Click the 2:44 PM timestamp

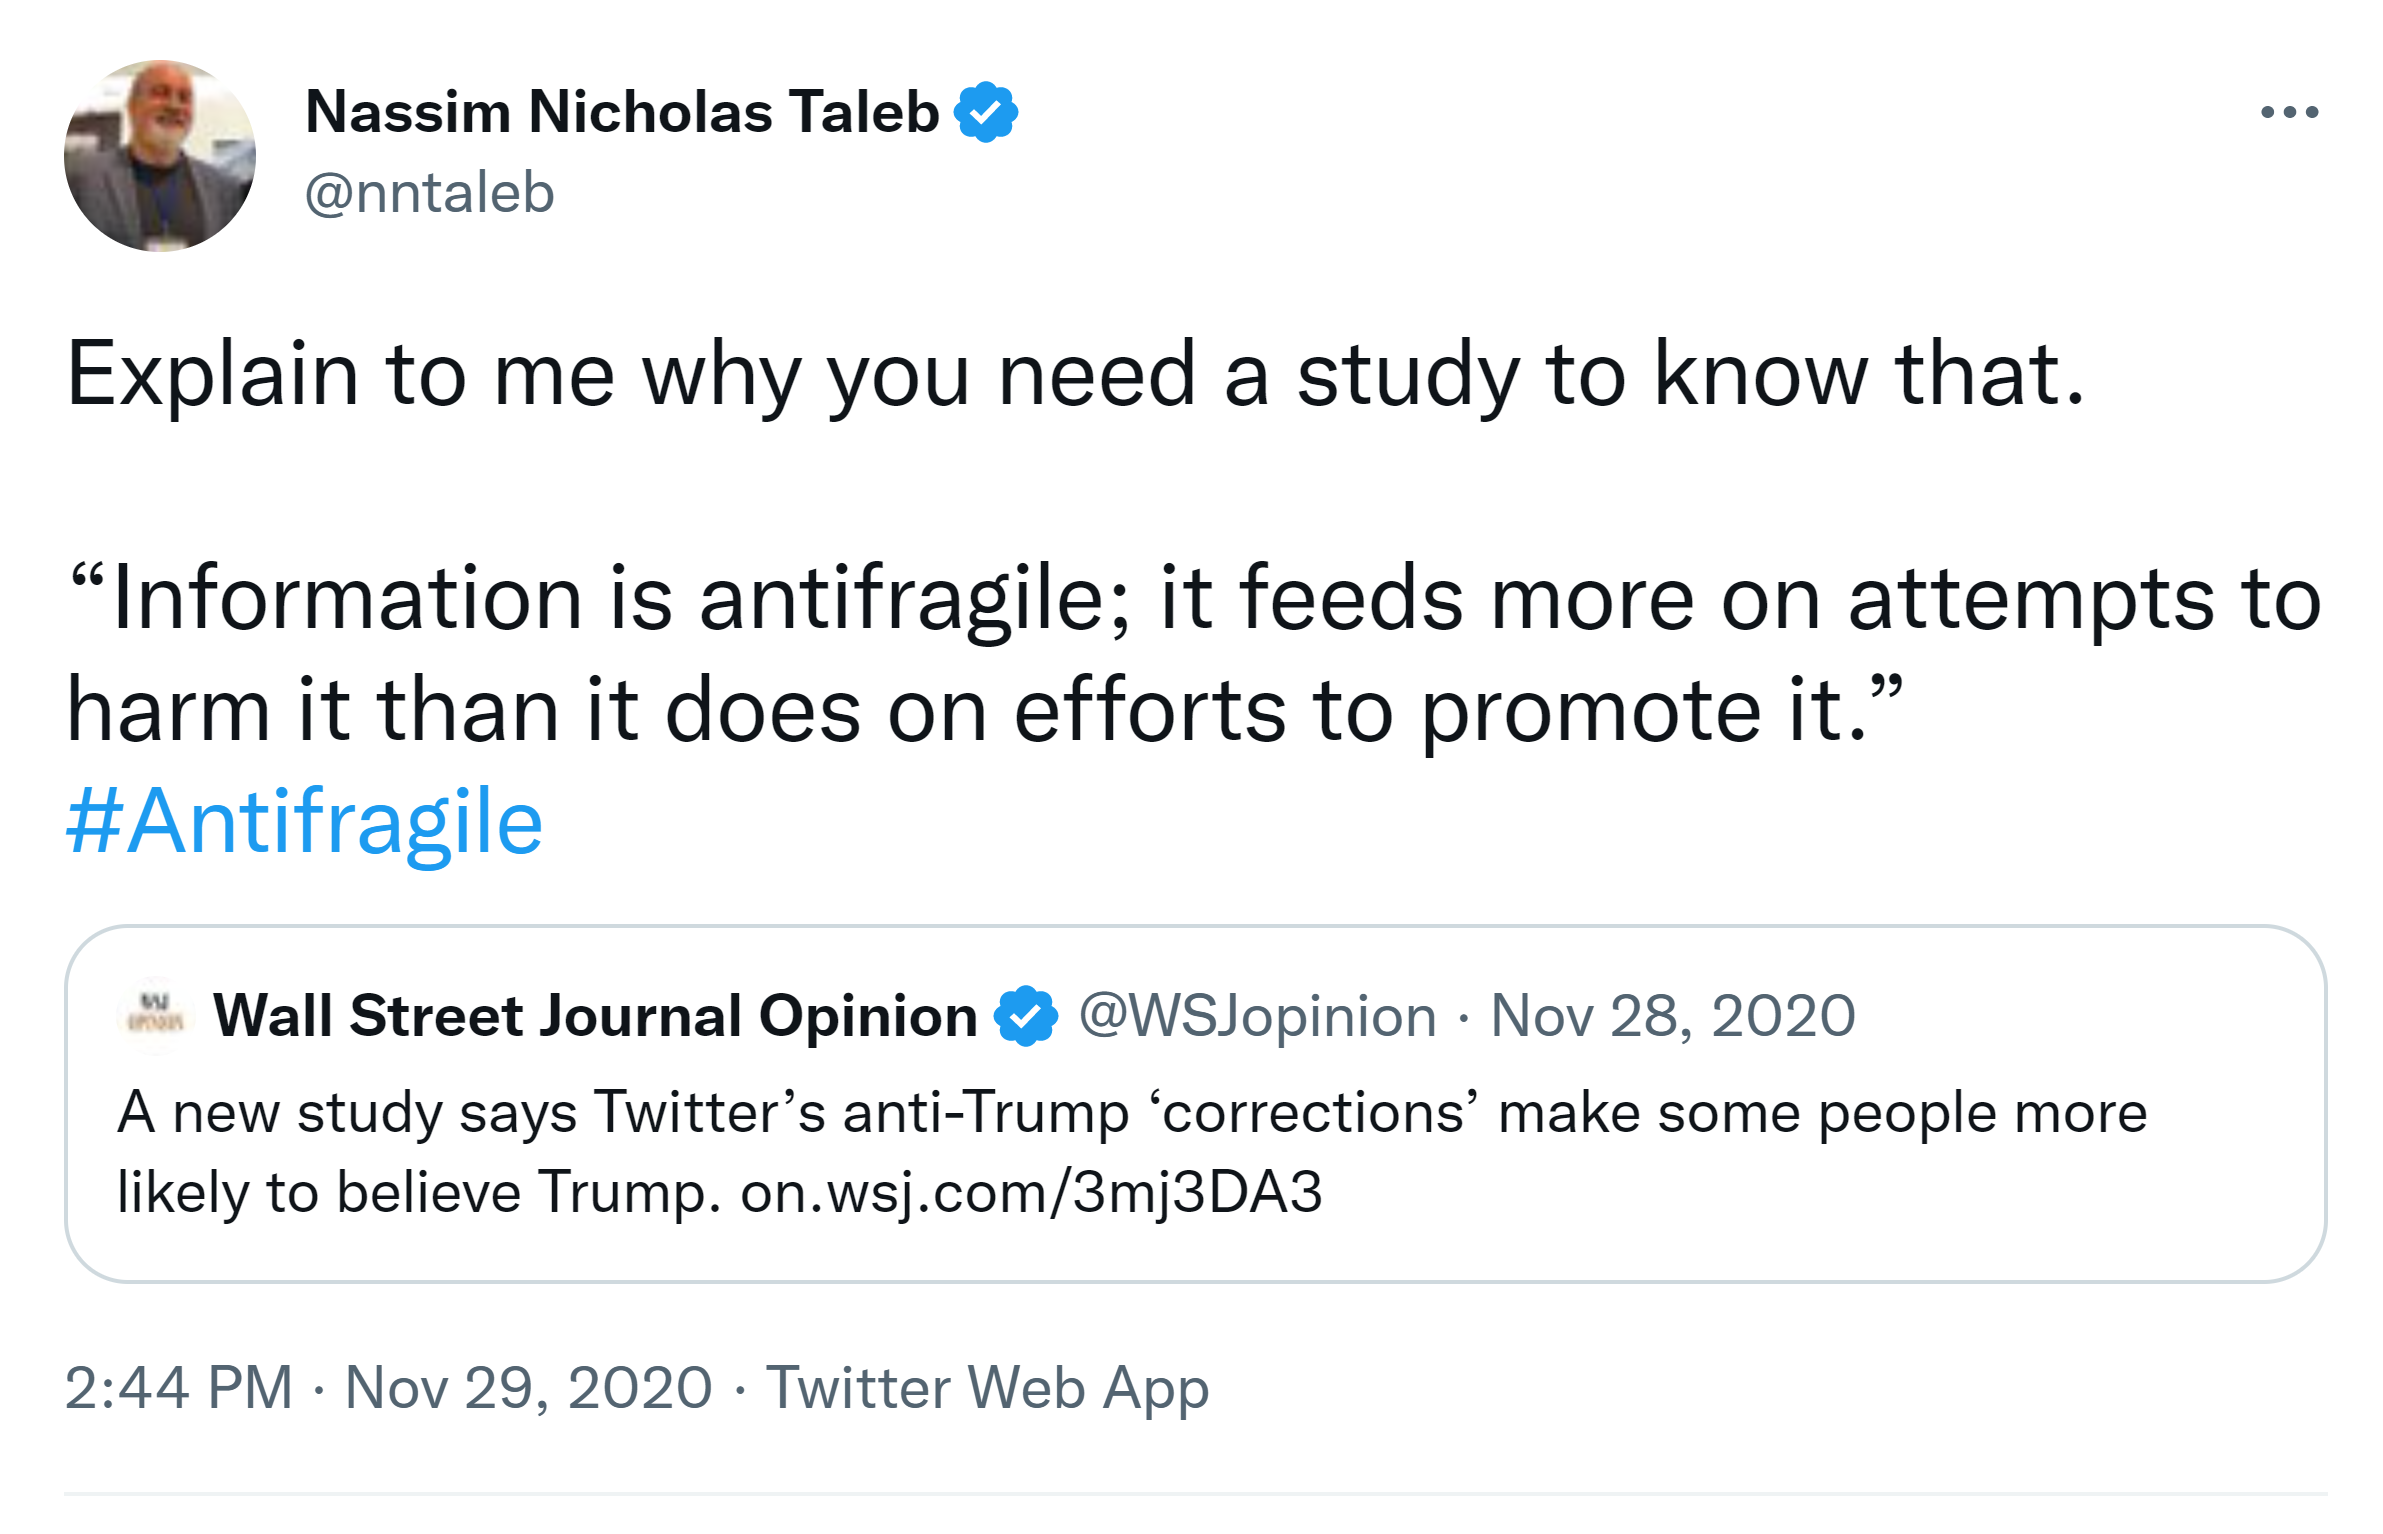pyautogui.click(x=179, y=1388)
